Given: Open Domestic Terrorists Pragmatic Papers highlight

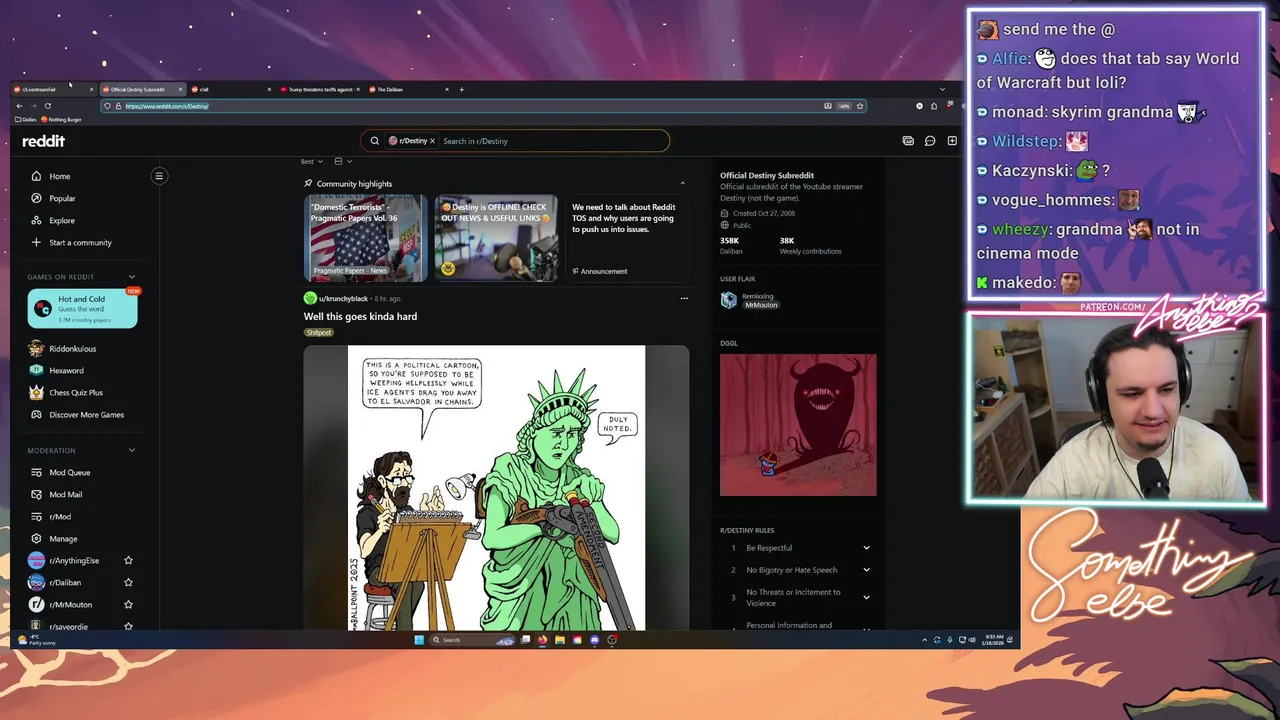Looking at the screenshot, I should coord(365,238).
